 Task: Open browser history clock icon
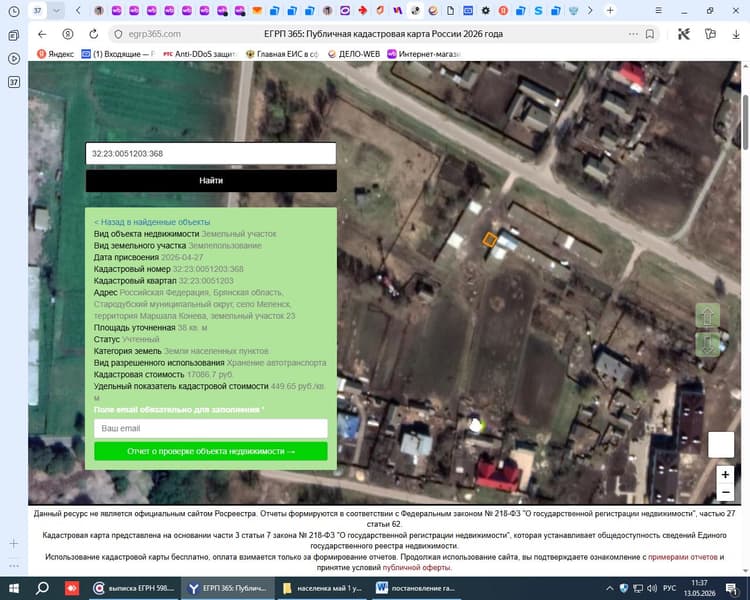[14, 11]
